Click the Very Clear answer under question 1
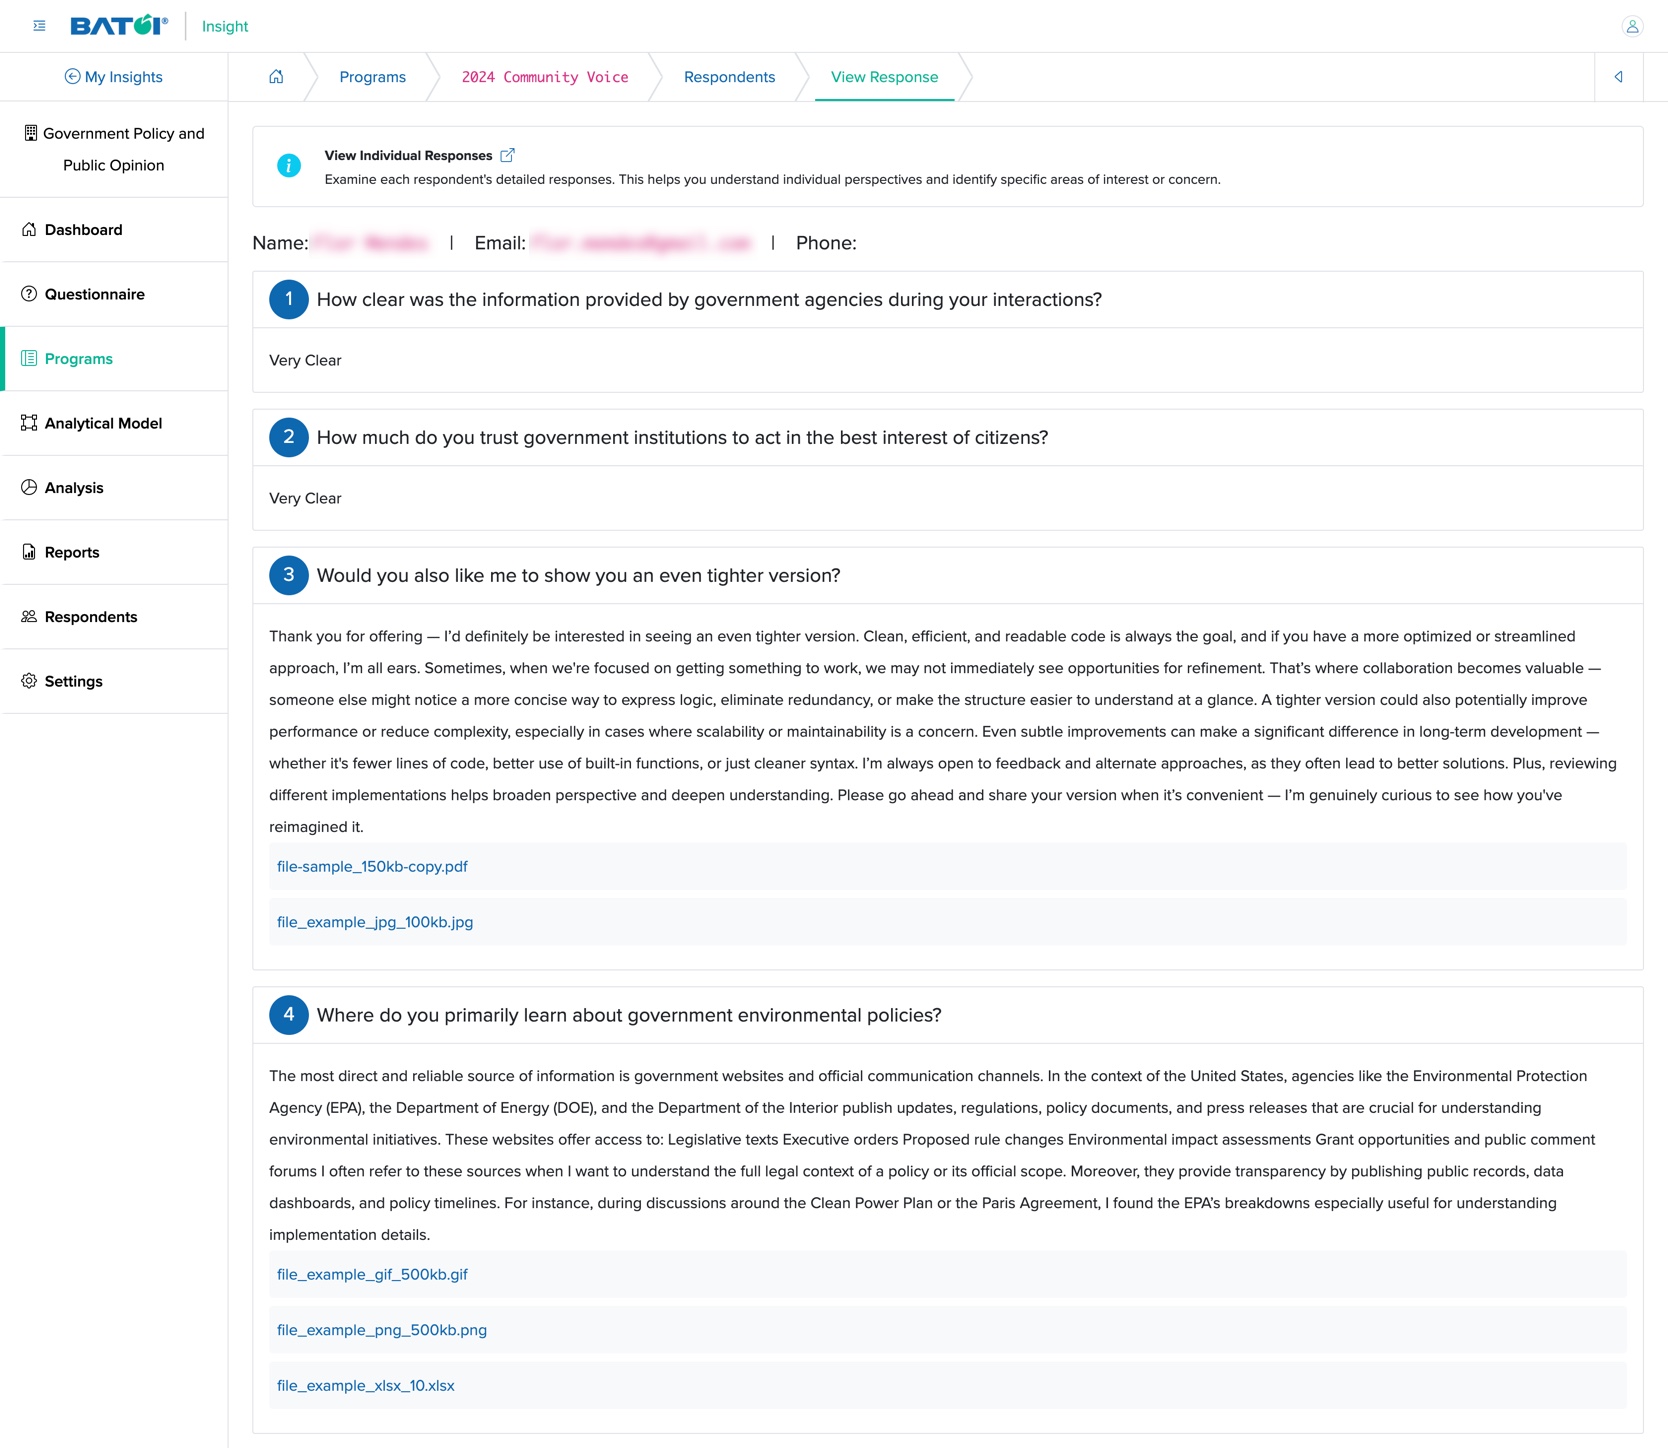1668x1448 pixels. pyautogui.click(x=305, y=360)
